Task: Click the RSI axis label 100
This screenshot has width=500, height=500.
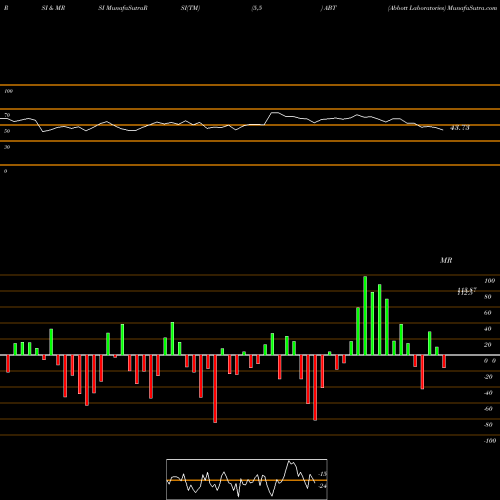Action: 9,91
